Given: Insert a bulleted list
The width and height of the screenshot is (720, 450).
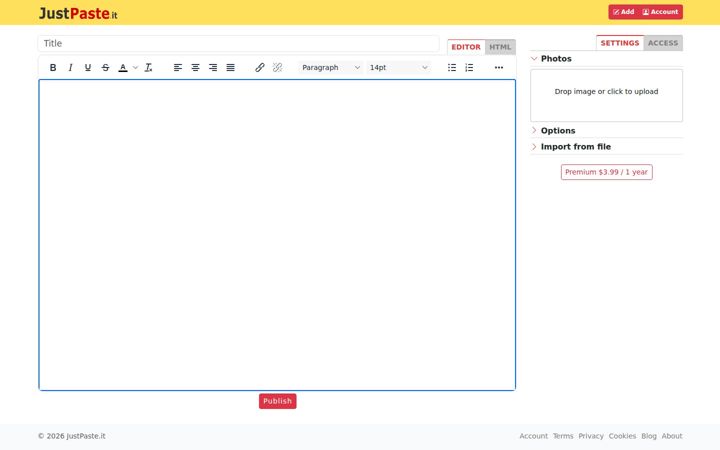Looking at the screenshot, I should coord(452,68).
